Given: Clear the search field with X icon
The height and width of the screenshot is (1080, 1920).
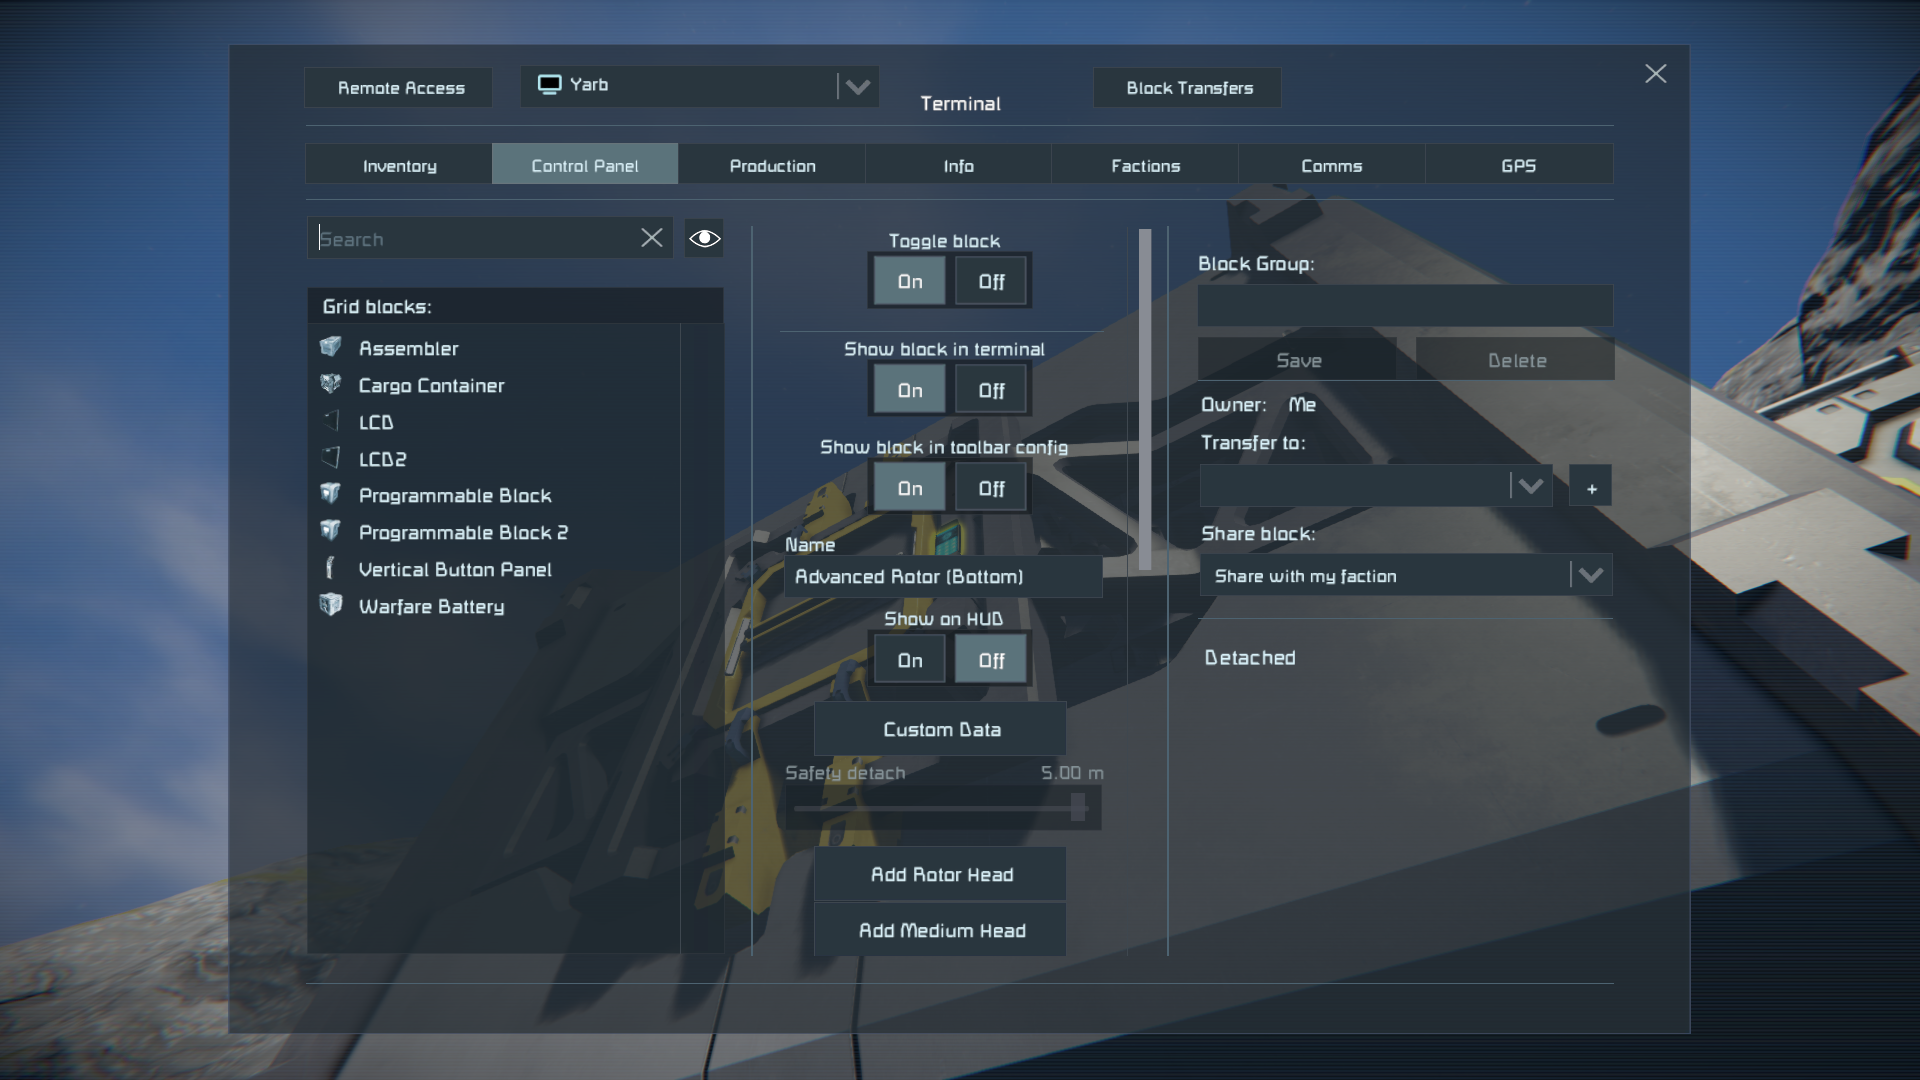Looking at the screenshot, I should pos(652,238).
